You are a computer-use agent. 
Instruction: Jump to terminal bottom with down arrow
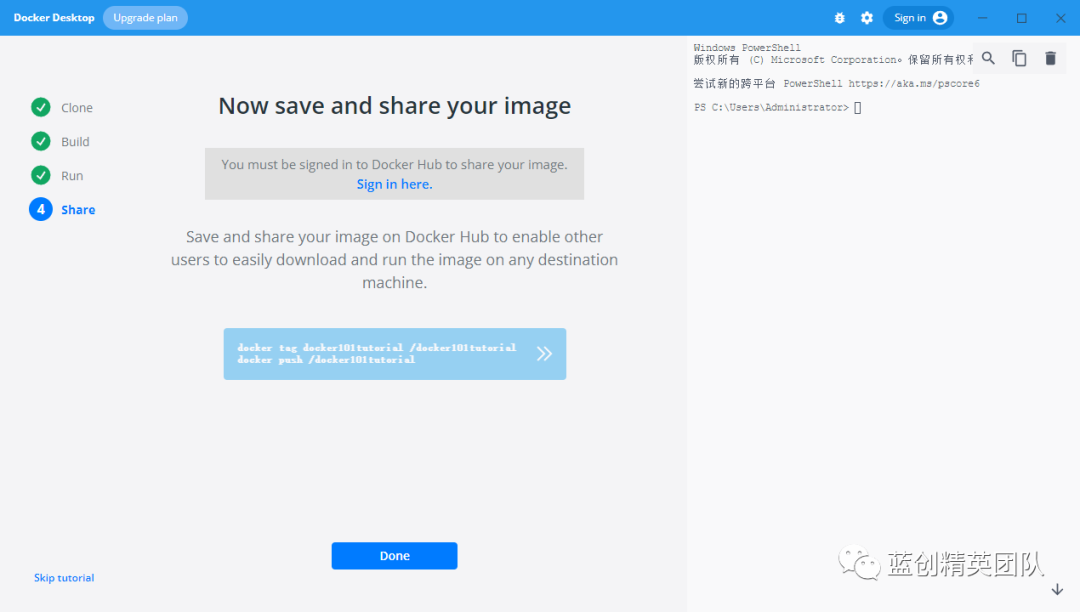tap(1057, 590)
